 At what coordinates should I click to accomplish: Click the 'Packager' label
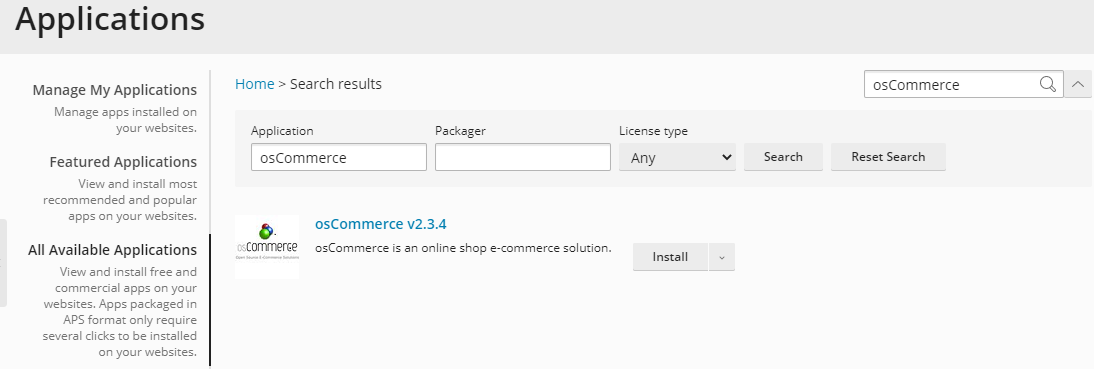click(x=460, y=131)
